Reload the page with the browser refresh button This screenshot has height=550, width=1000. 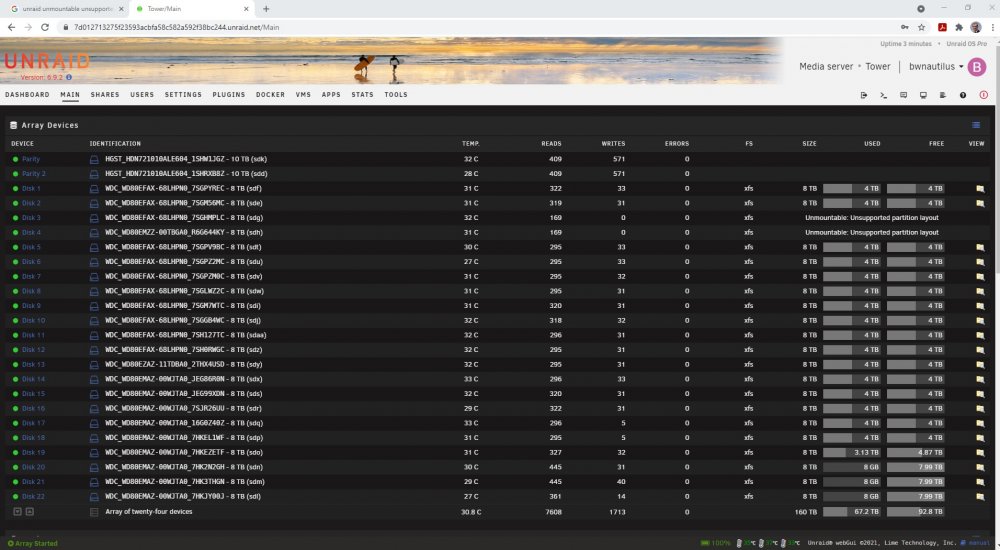click(x=45, y=27)
